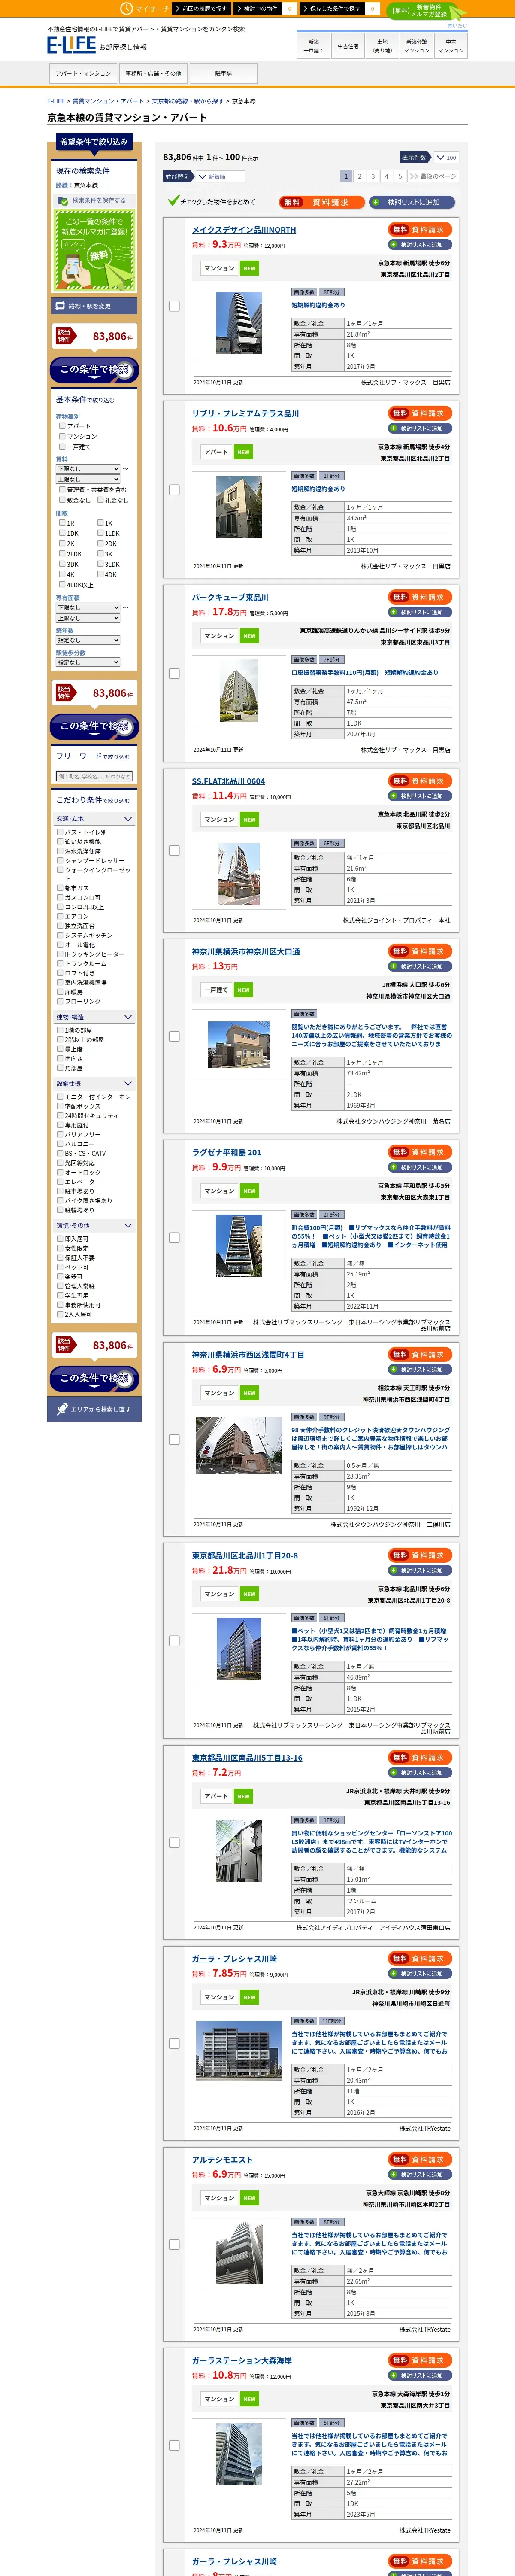515x2576 pixels.
Task: Open the アパート・マンション tab
Action: click(x=83, y=73)
